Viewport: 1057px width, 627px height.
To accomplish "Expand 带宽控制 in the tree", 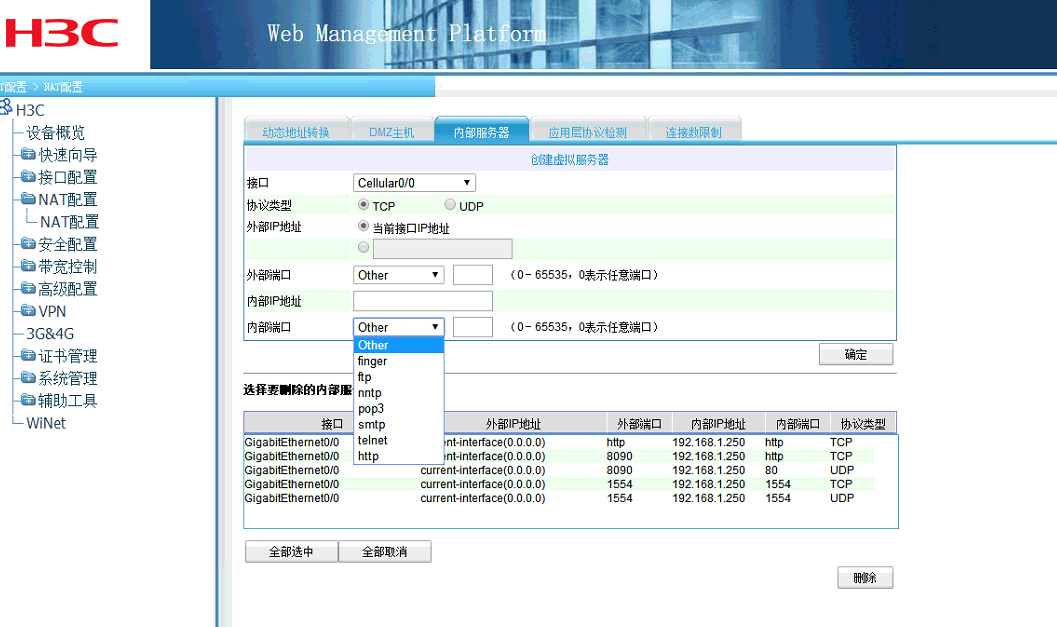I will tap(67, 266).
